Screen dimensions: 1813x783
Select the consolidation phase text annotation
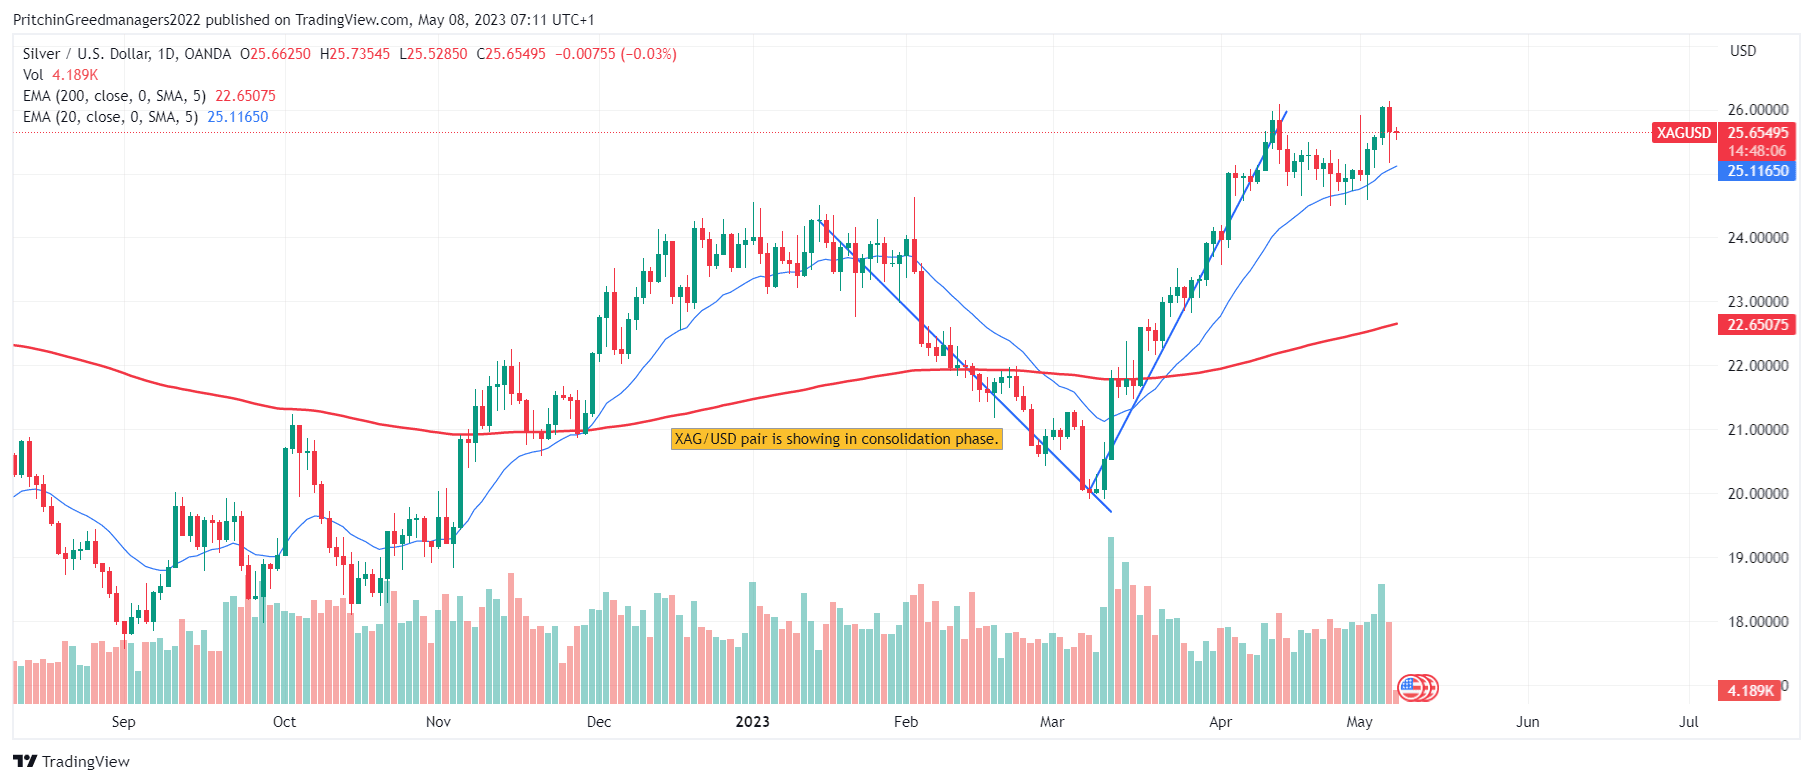(x=836, y=439)
